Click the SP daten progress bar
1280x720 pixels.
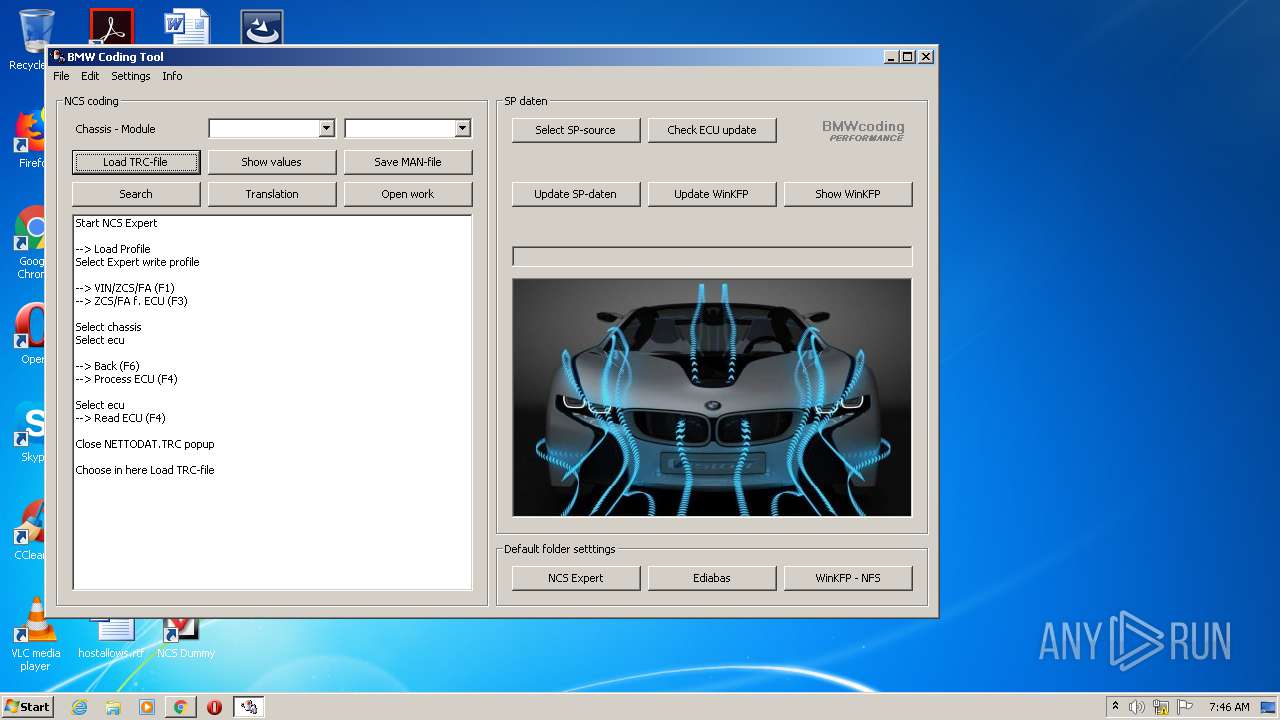coord(712,257)
